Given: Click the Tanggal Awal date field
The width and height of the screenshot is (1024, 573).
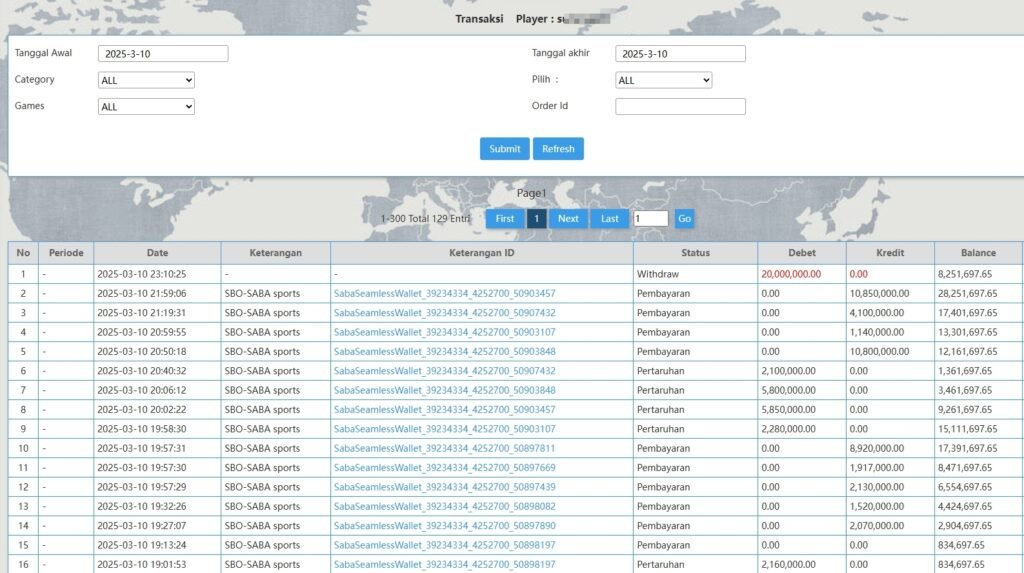Looking at the screenshot, I should 163,54.
